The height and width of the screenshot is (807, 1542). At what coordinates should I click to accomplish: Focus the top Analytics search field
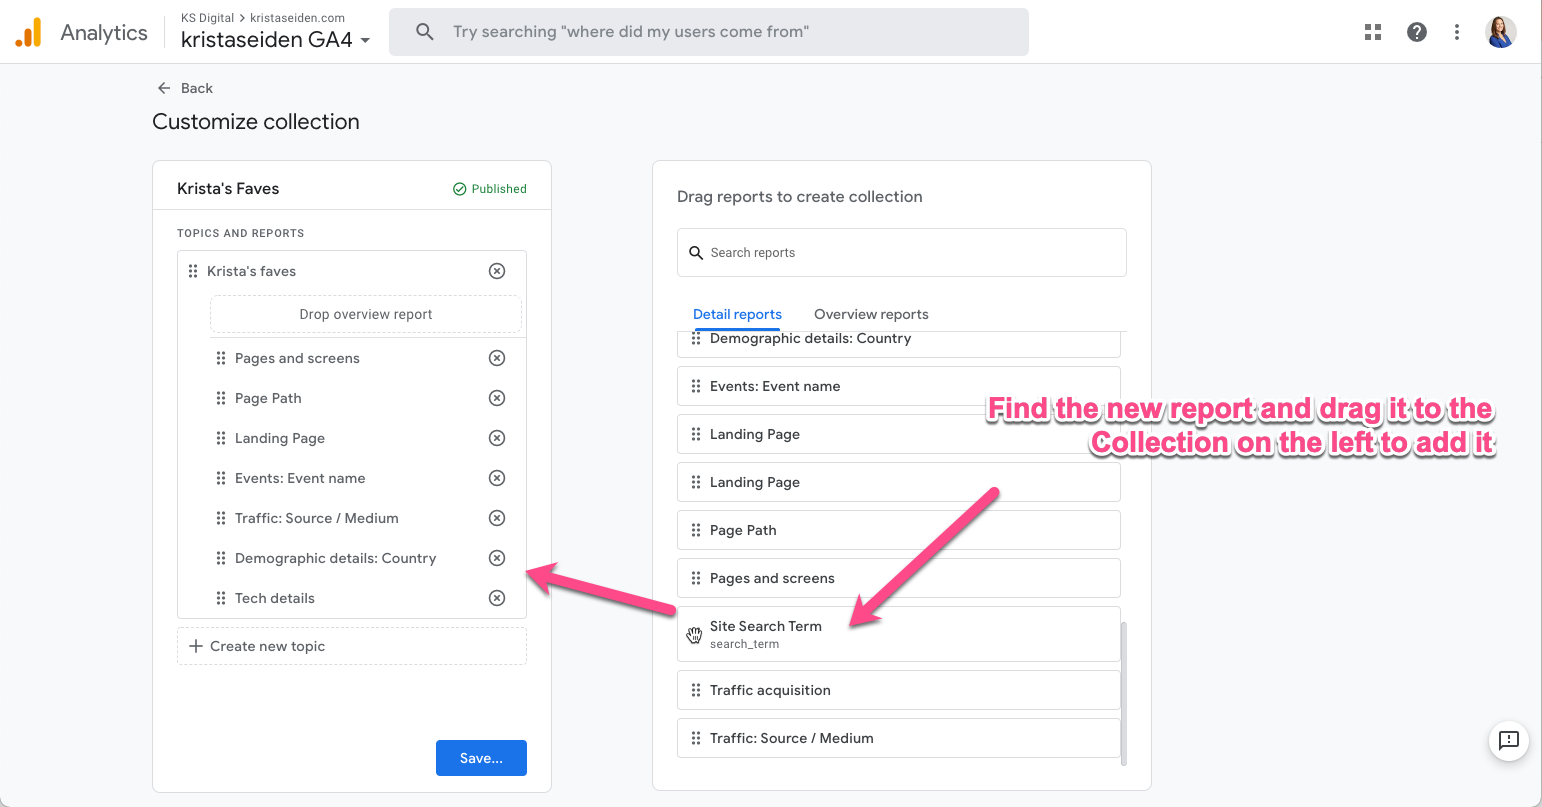(x=709, y=32)
